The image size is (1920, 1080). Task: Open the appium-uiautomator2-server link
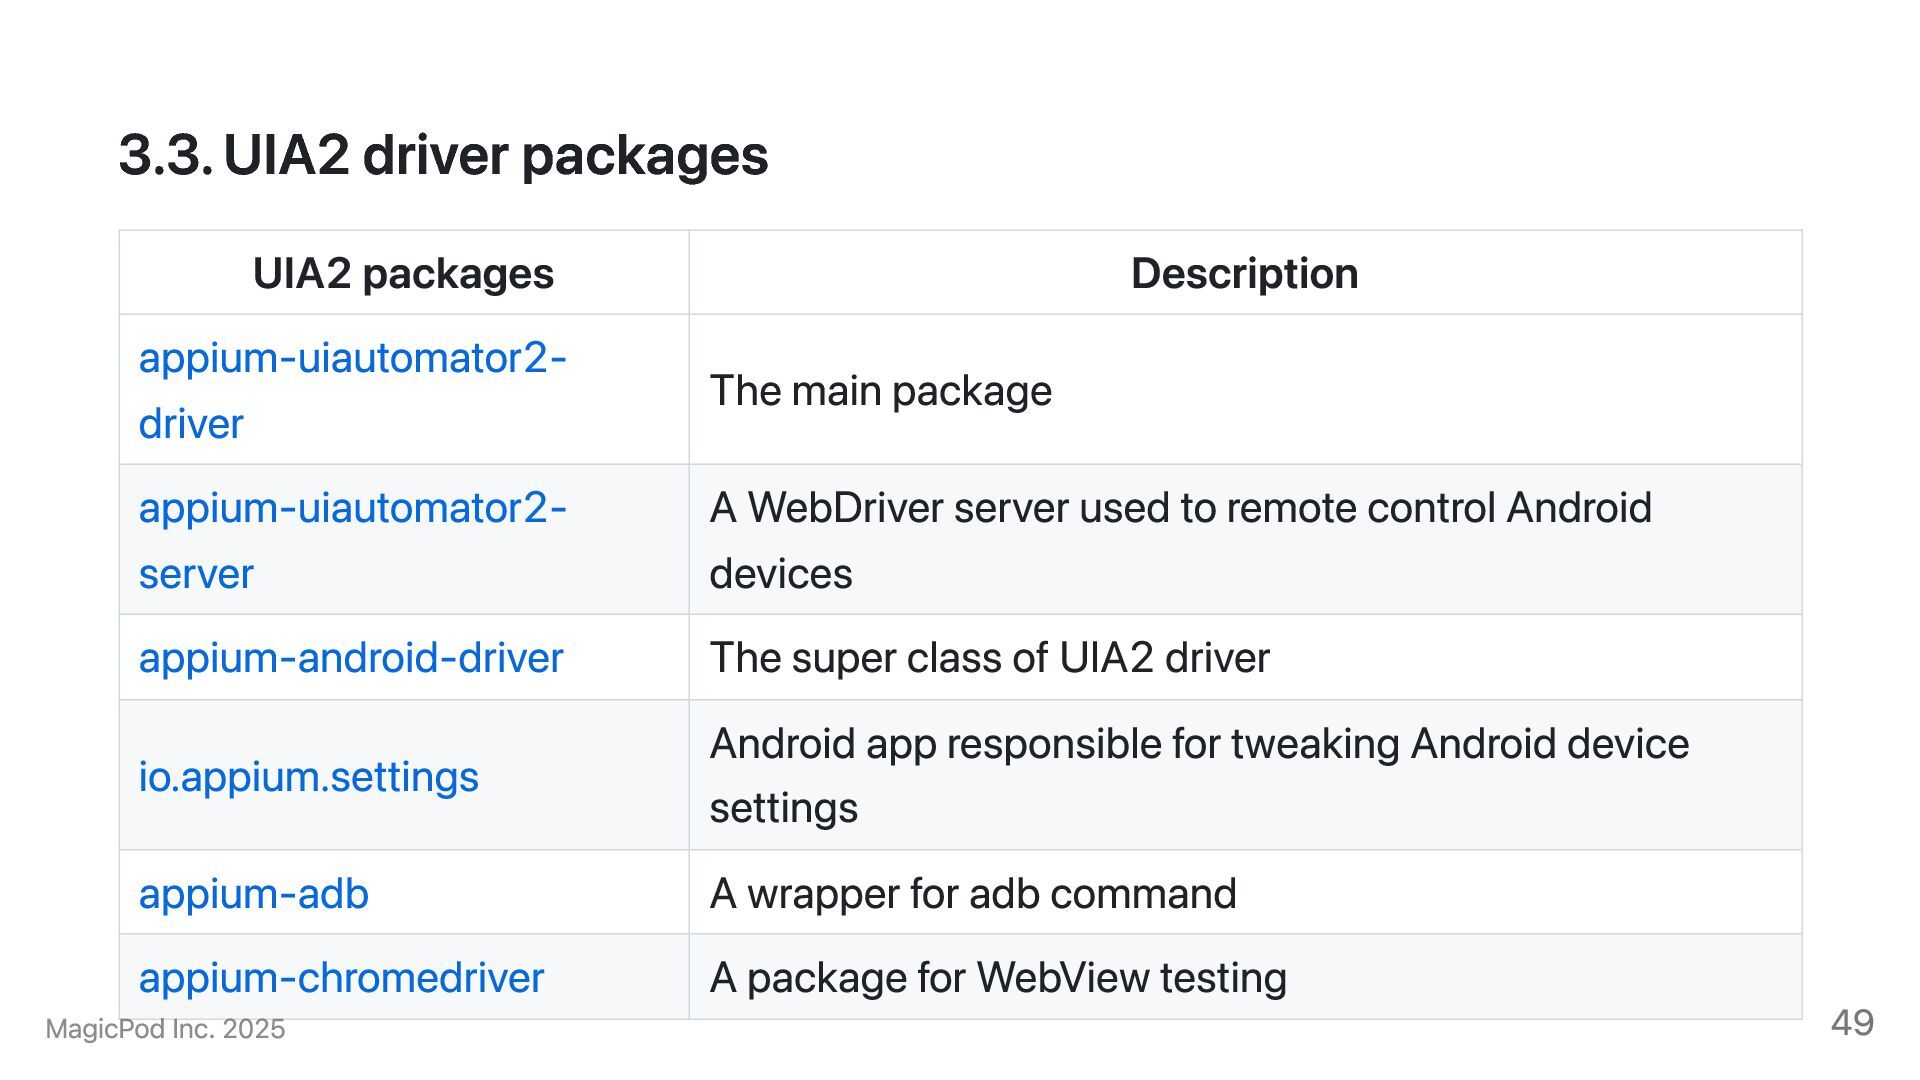tap(352, 508)
